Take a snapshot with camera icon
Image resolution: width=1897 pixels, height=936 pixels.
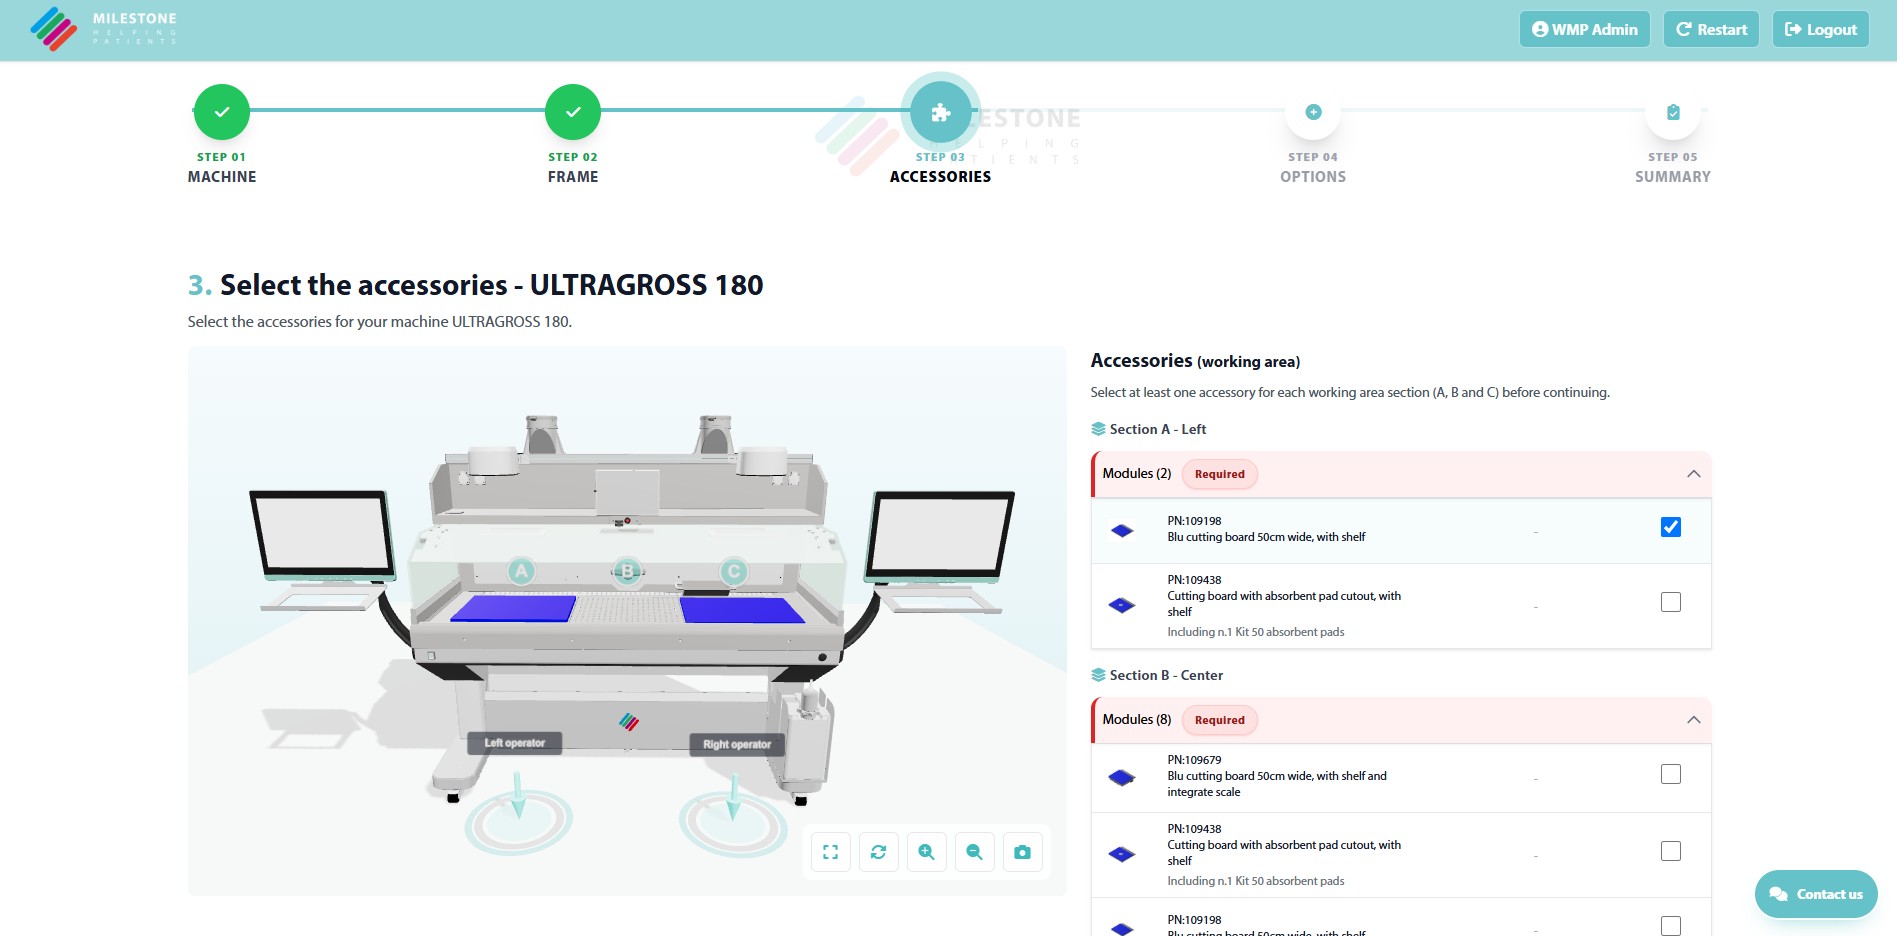[x=1022, y=852]
